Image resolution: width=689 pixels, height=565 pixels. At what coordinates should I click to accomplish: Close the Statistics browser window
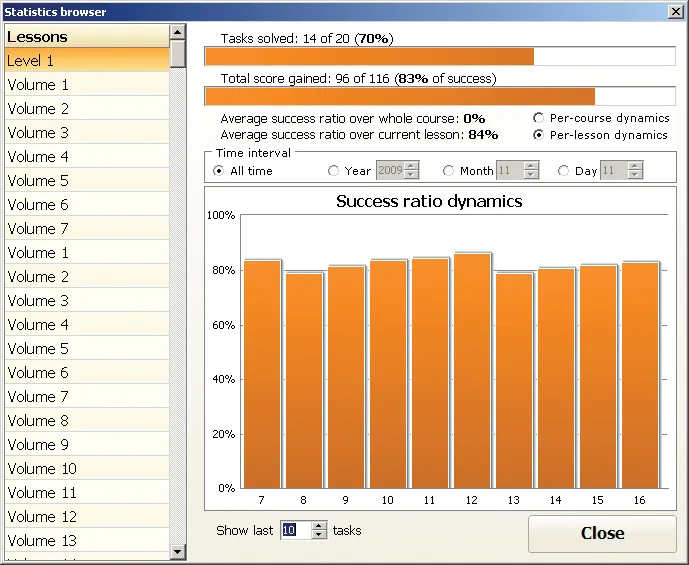point(675,11)
